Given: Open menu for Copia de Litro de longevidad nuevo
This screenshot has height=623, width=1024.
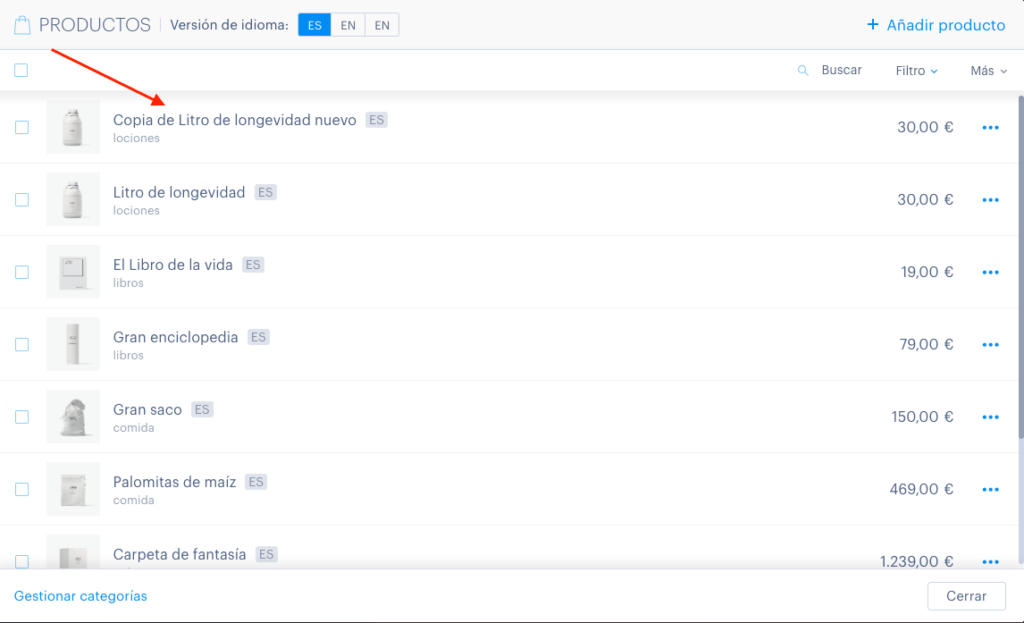Looking at the screenshot, I should coord(990,127).
